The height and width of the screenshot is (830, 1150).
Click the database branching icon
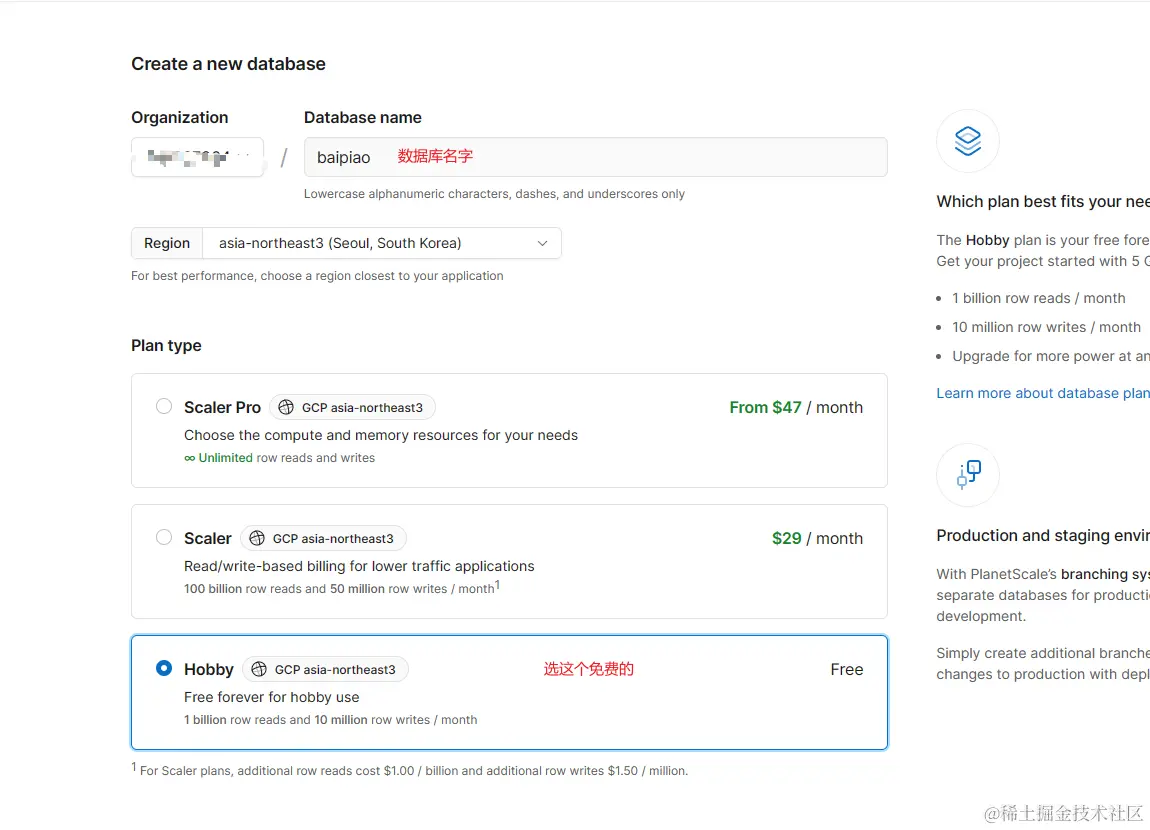click(968, 474)
